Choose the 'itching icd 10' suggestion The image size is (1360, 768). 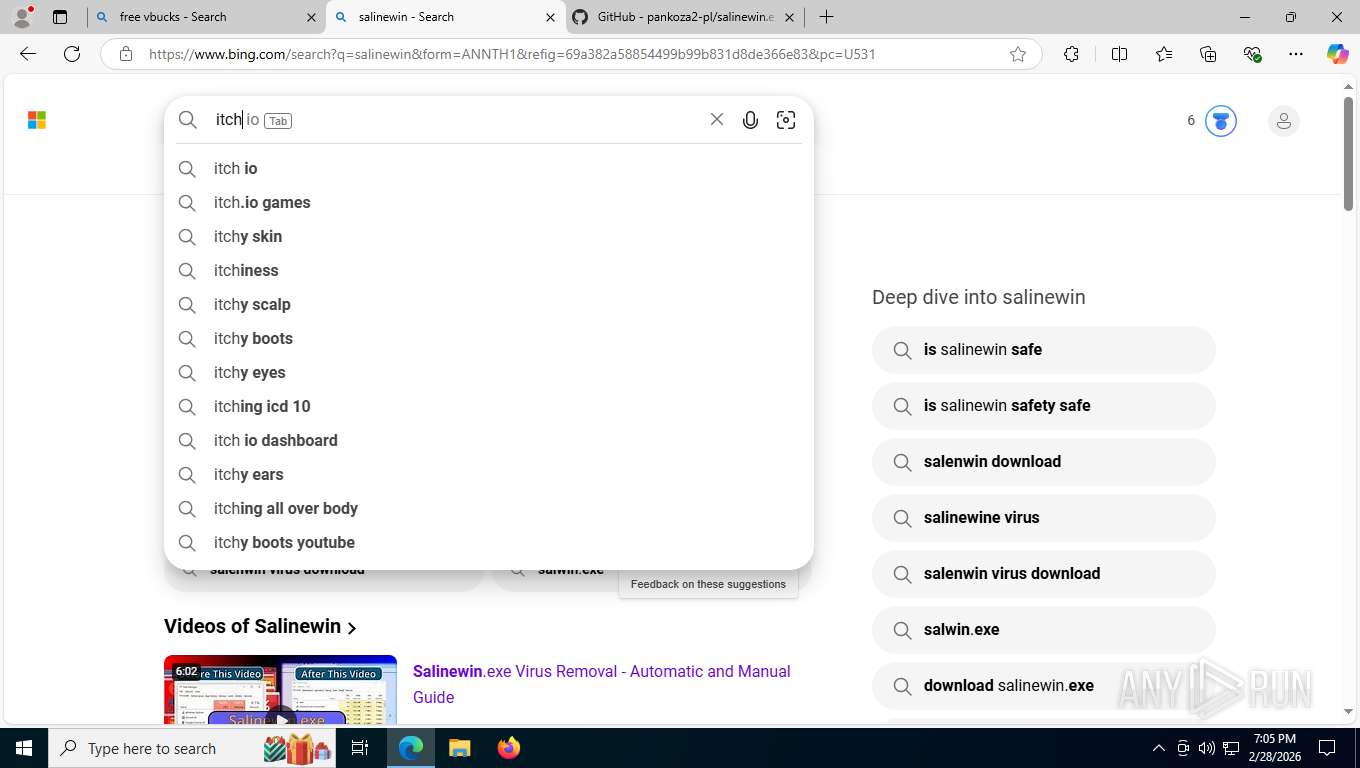[x=488, y=407]
